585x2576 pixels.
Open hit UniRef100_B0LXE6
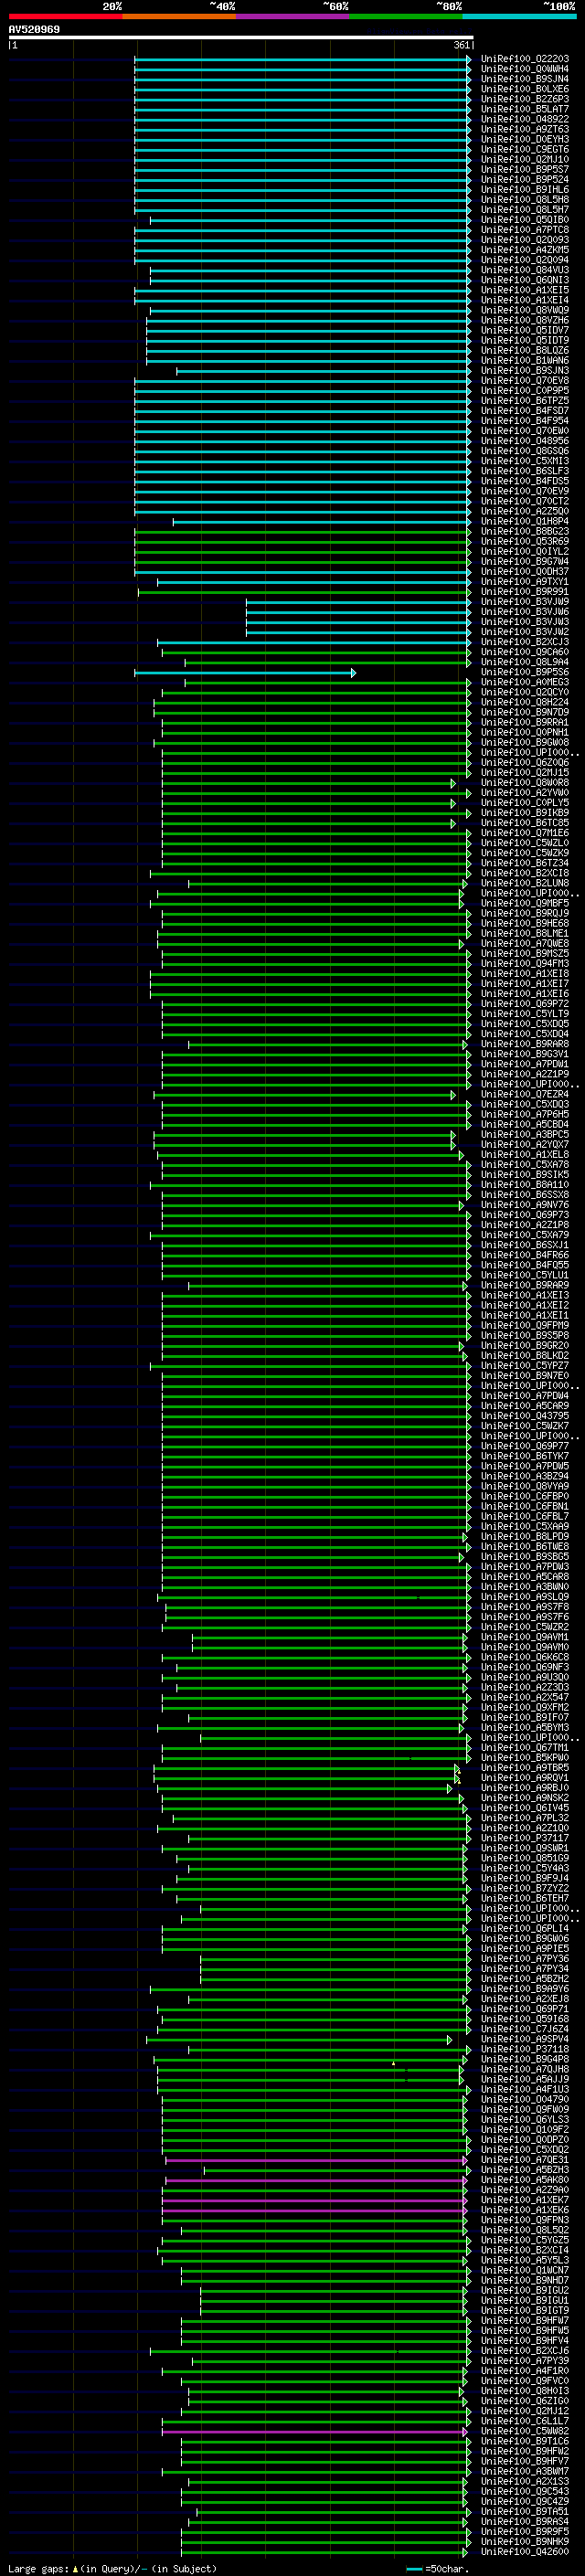(525, 89)
